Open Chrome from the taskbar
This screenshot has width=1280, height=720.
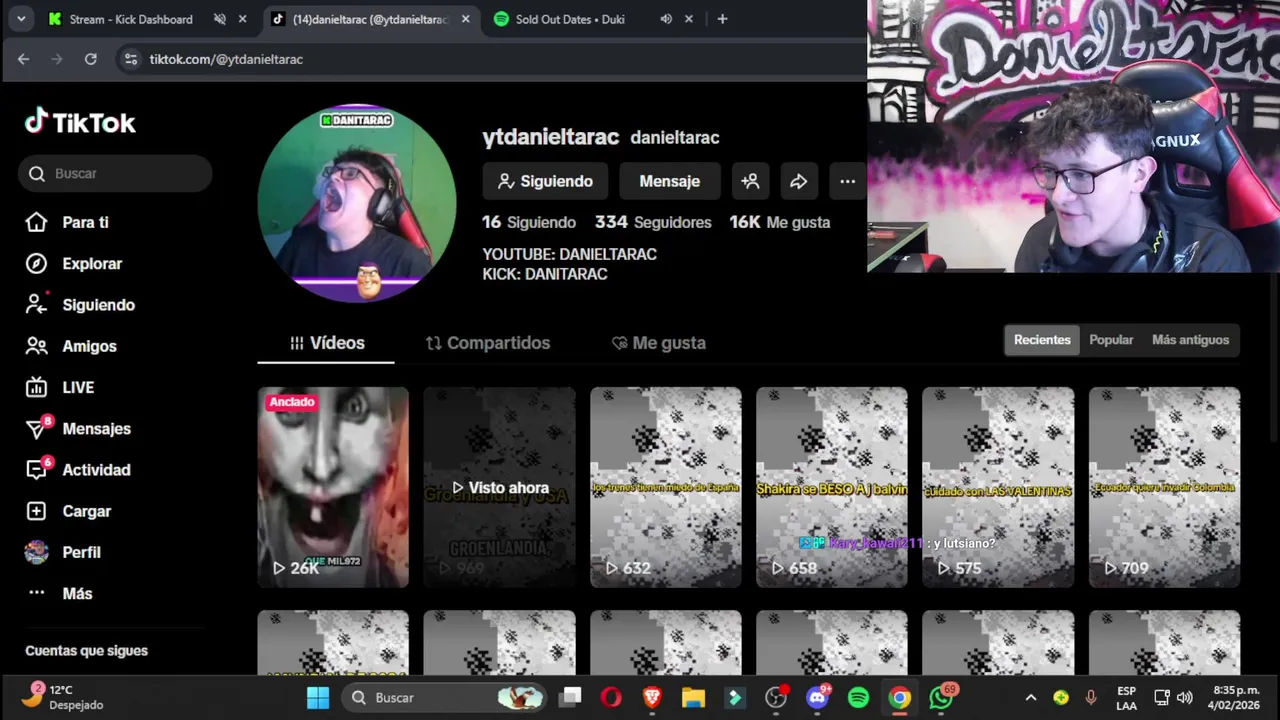coord(900,697)
